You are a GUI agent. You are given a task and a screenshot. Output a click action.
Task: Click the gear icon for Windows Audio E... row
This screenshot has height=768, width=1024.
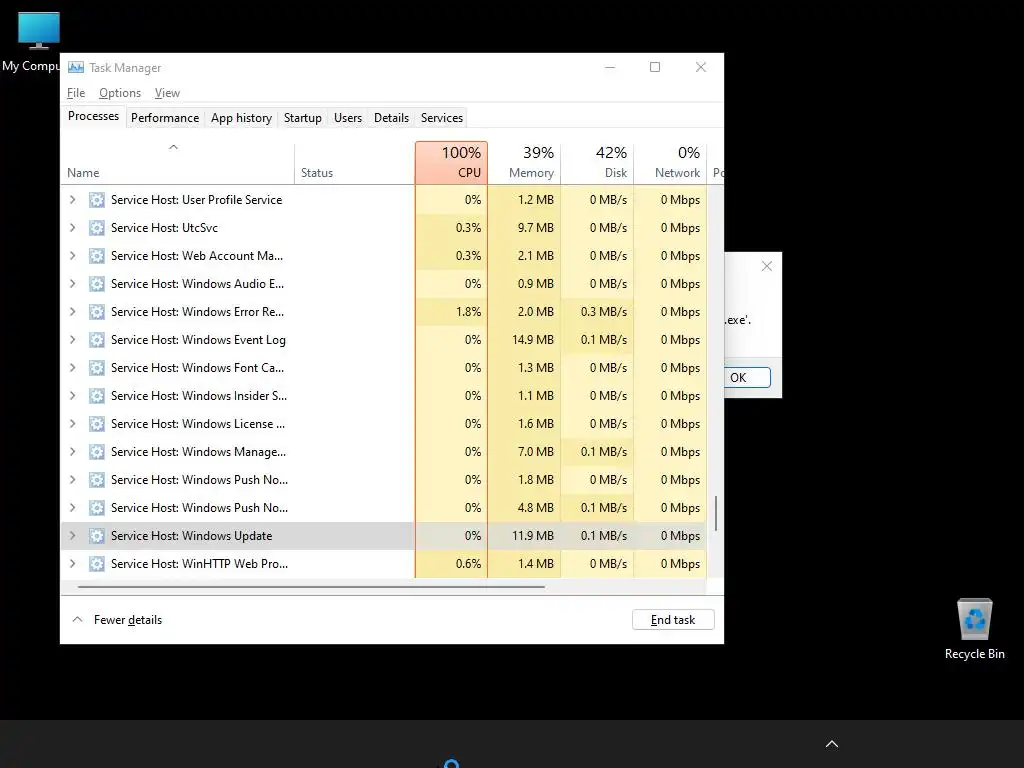pos(97,284)
